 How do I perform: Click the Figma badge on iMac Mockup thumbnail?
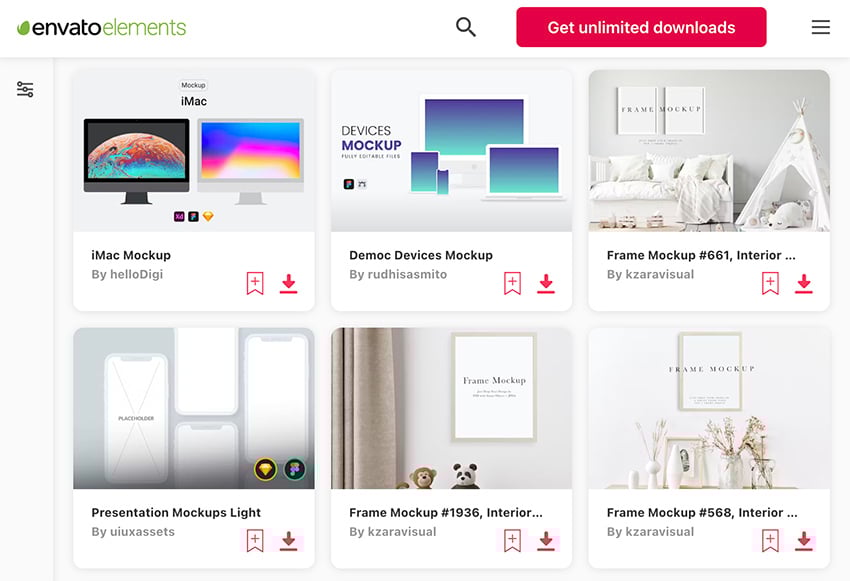193,216
